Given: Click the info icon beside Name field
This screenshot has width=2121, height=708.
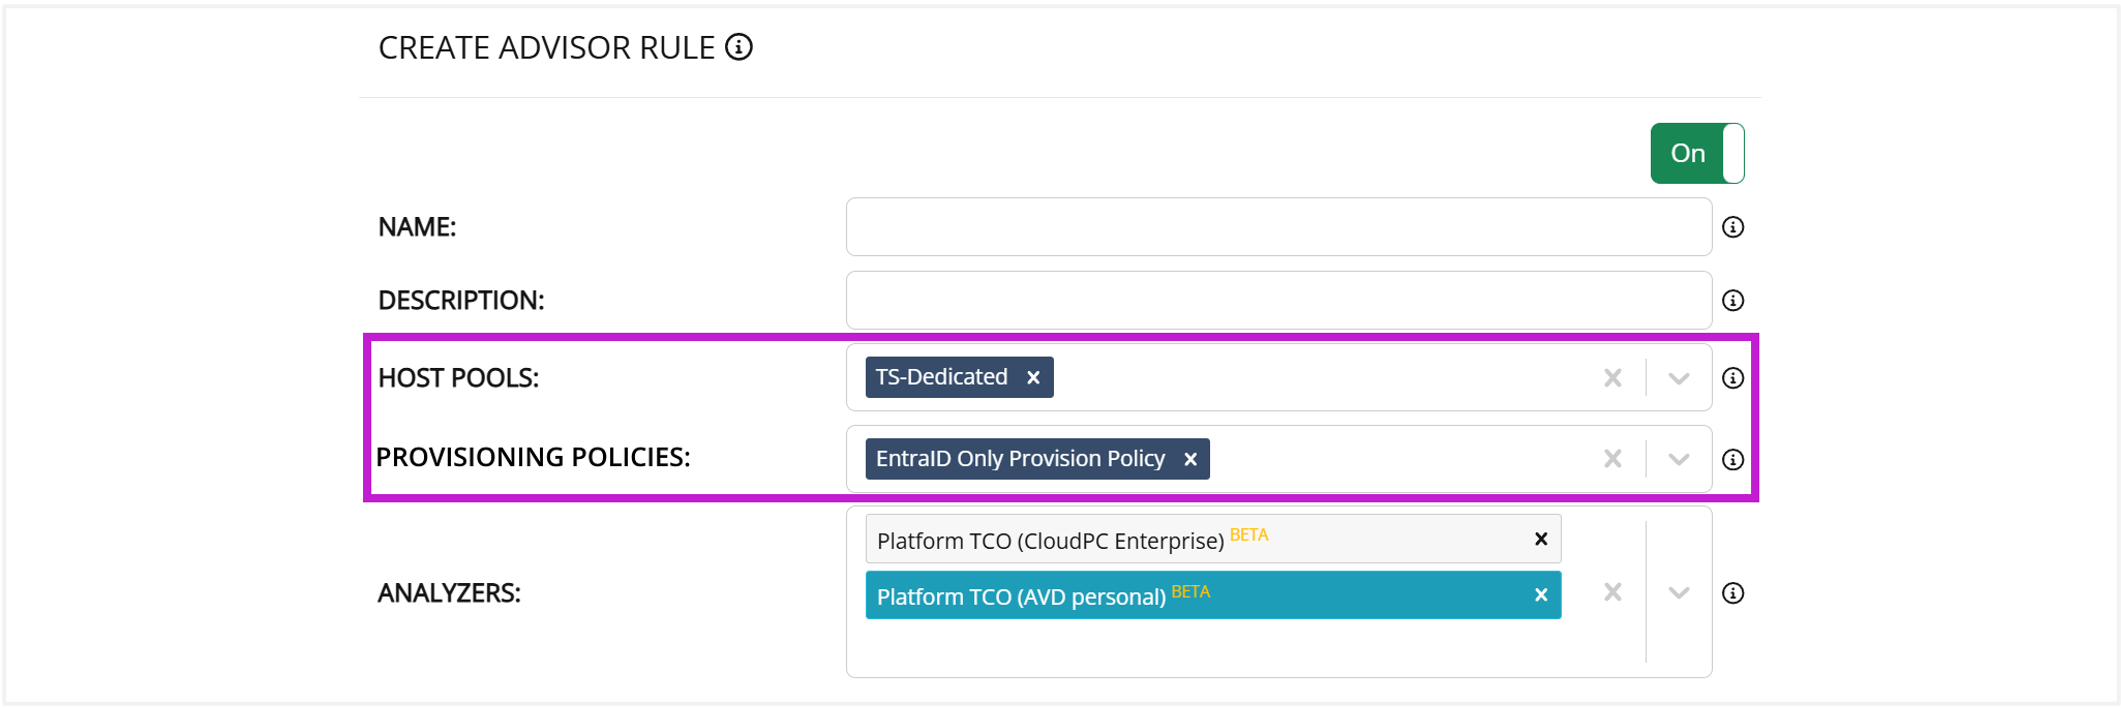Looking at the screenshot, I should point(1733,227).
